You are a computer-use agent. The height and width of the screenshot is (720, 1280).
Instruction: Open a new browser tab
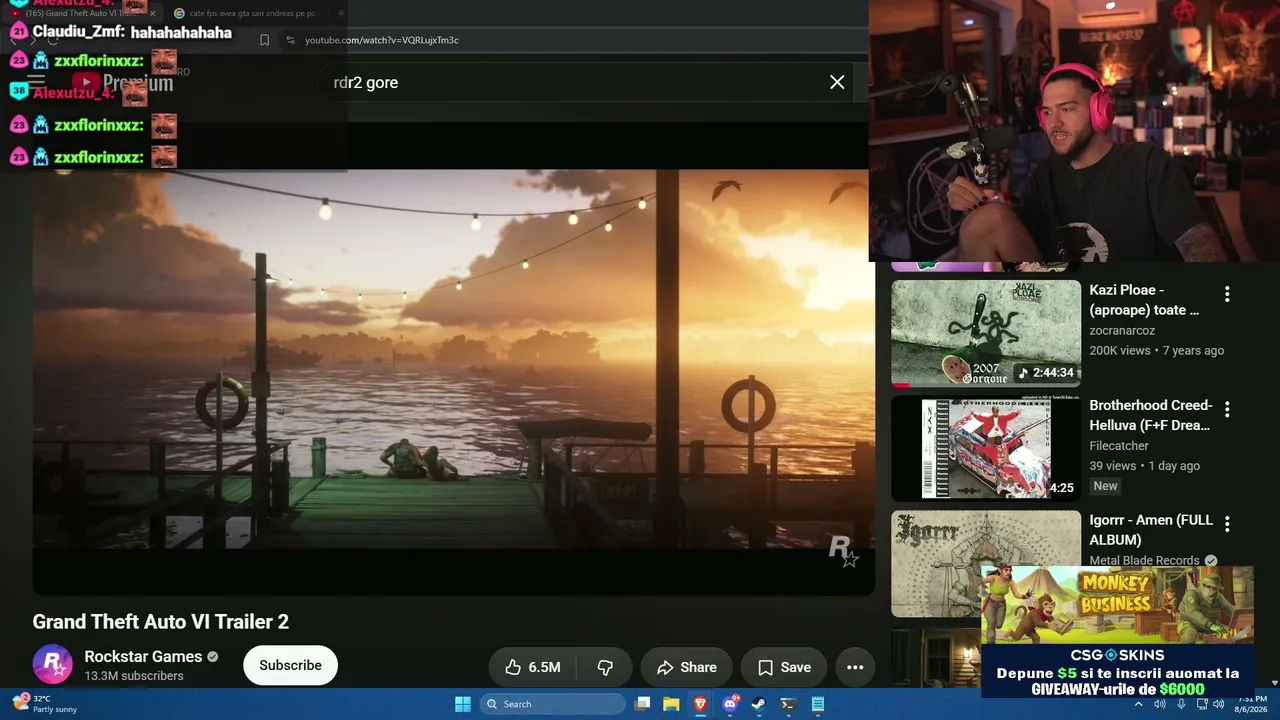coord(341,13)
